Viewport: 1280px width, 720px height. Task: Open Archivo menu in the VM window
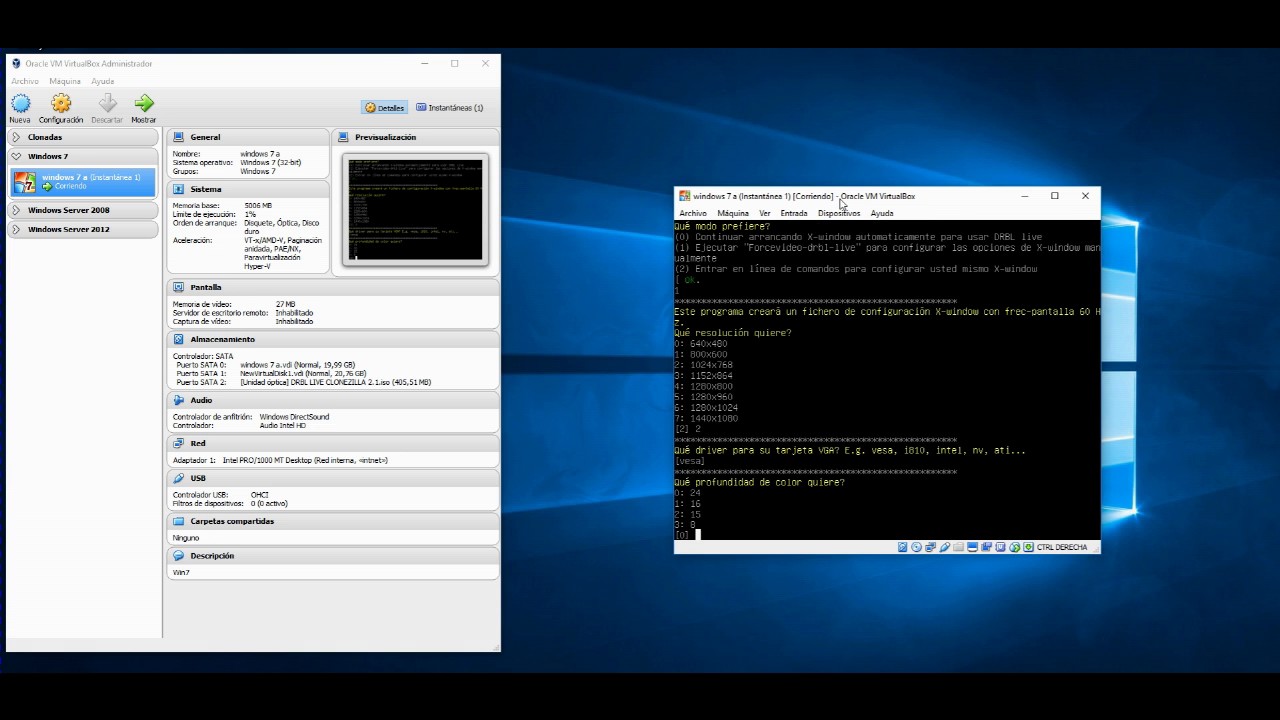coord(693,213)
